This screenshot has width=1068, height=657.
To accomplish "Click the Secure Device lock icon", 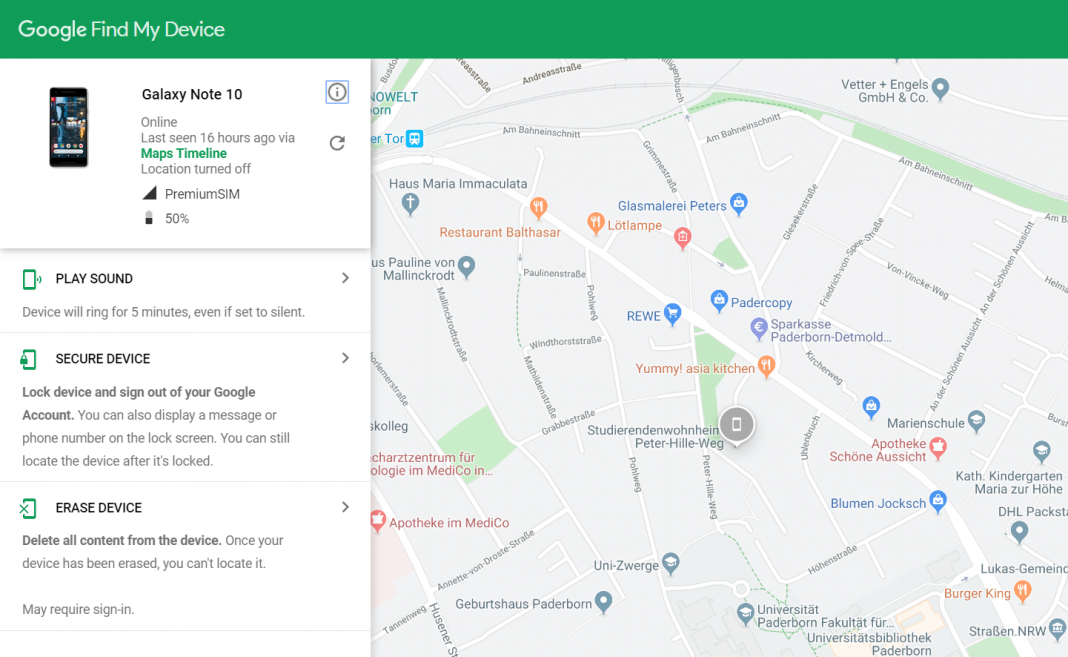I will click(x=31, y=358).
